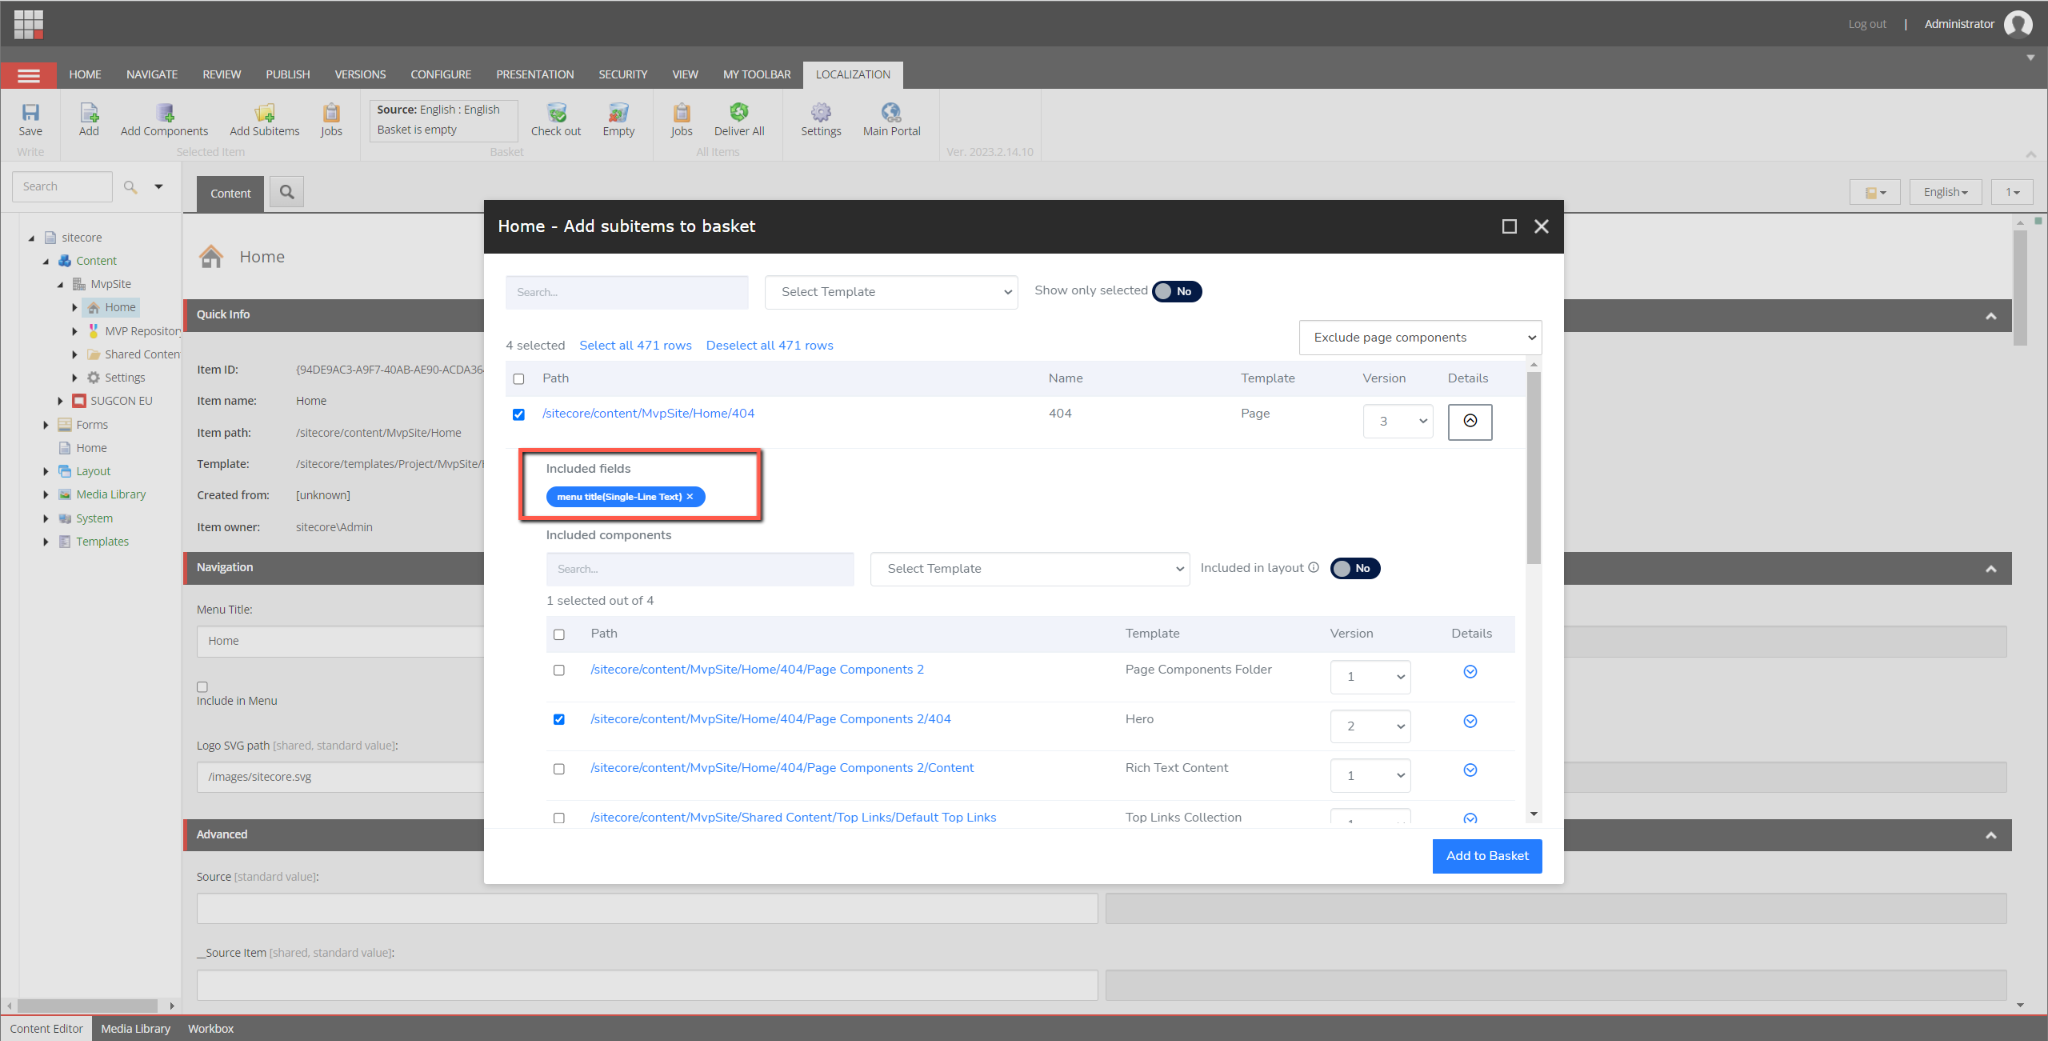2048x1041 pixels.
Task: Open the Workbox bottom tab
Action: pyautogui.click(x=211, y=1029)
